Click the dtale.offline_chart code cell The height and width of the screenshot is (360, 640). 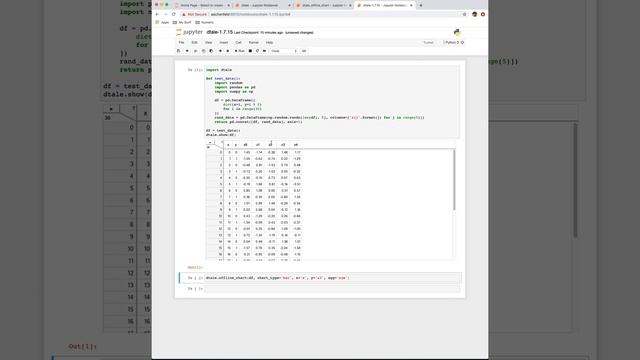pyautogui.click(x=333, y=278)
